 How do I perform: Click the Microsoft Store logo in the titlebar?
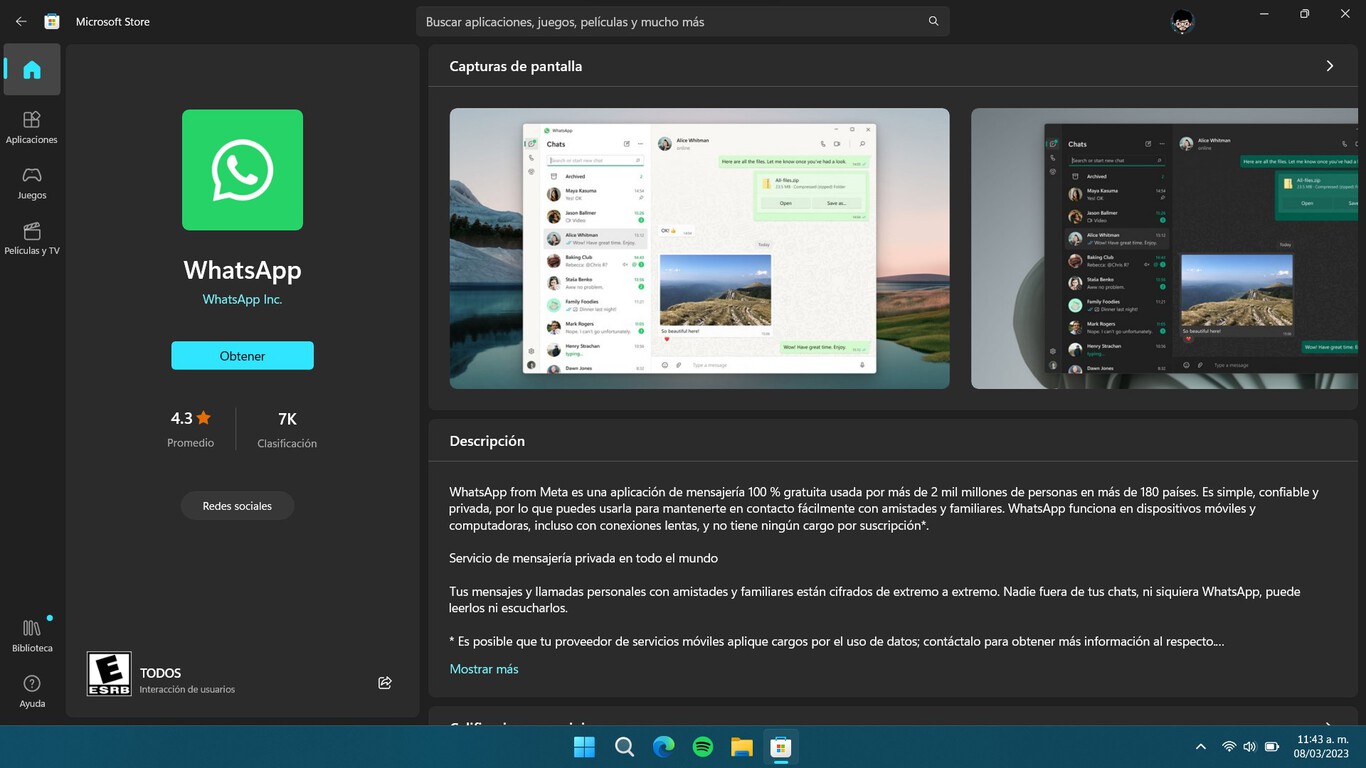point(51,20)
